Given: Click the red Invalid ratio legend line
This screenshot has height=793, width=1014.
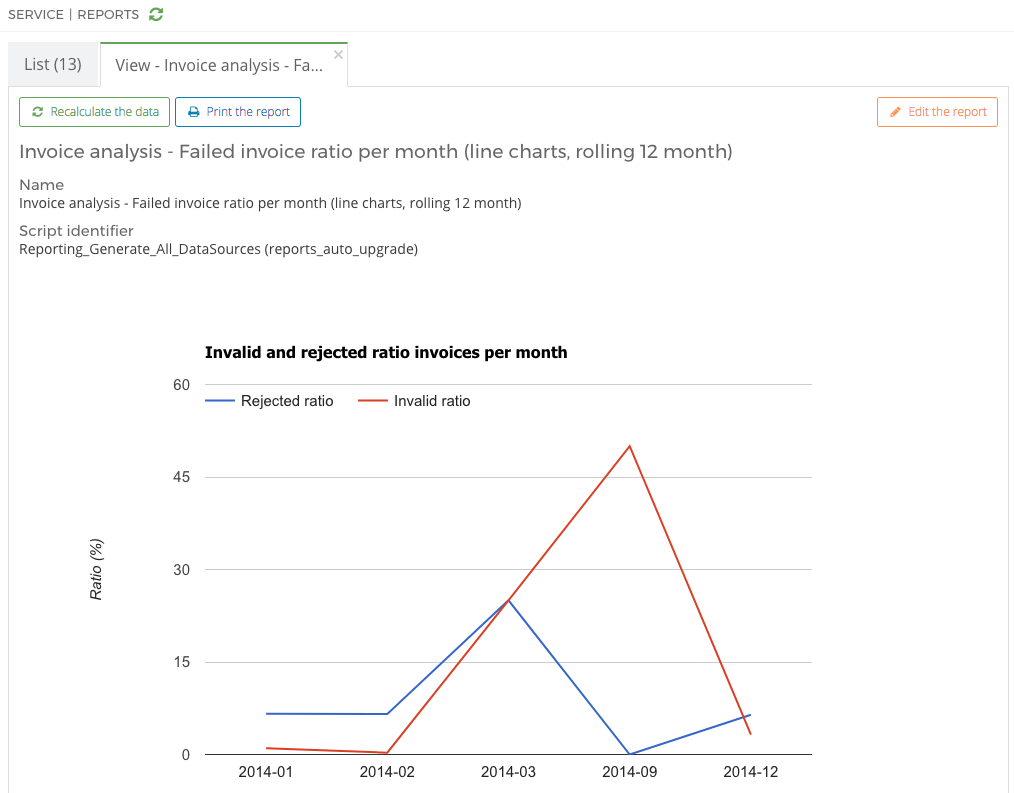Looking at the screenshot, I should pos(371,401).
